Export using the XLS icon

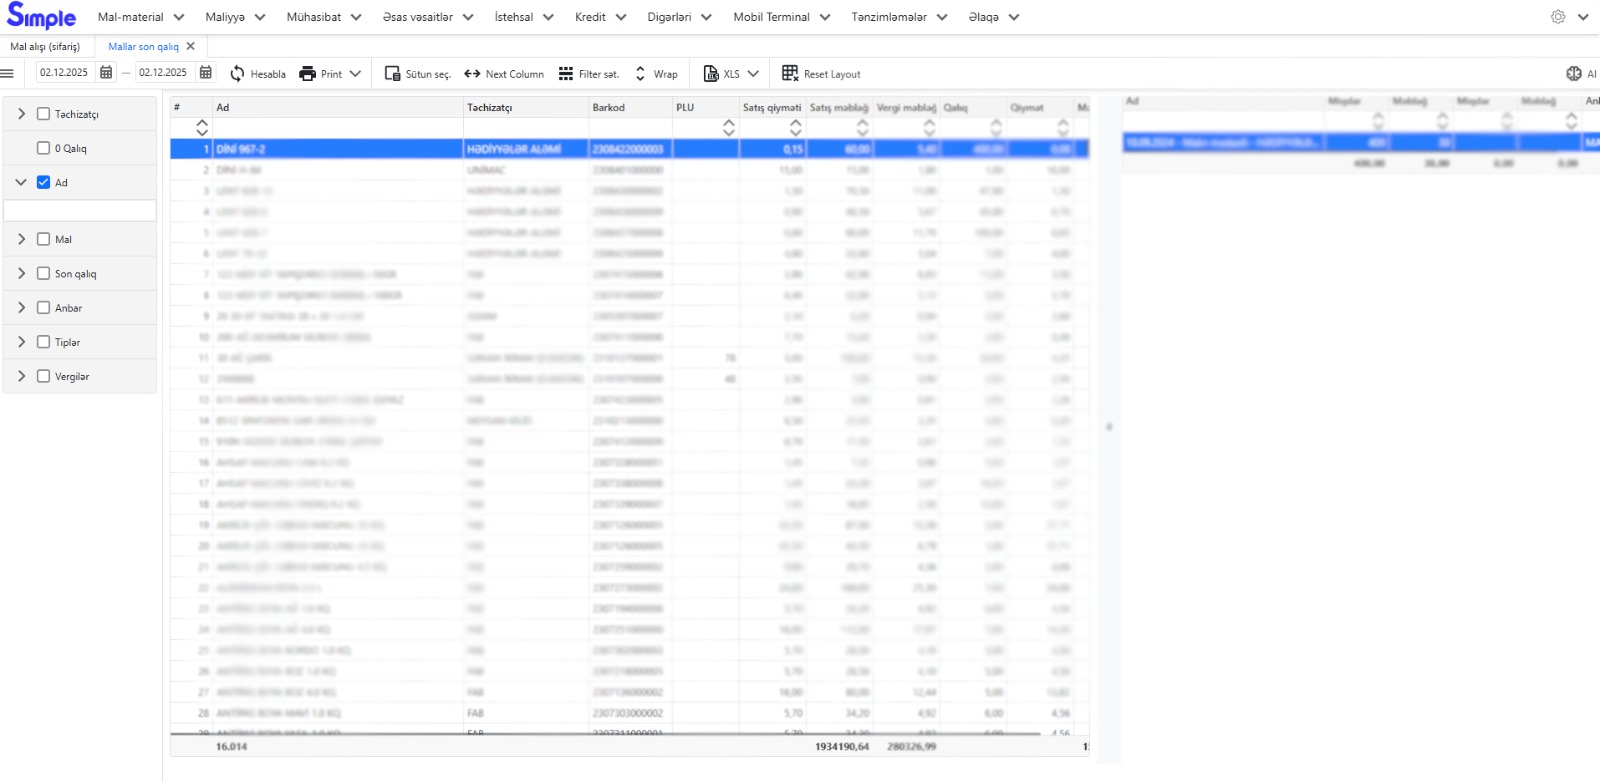click(711, 73)
